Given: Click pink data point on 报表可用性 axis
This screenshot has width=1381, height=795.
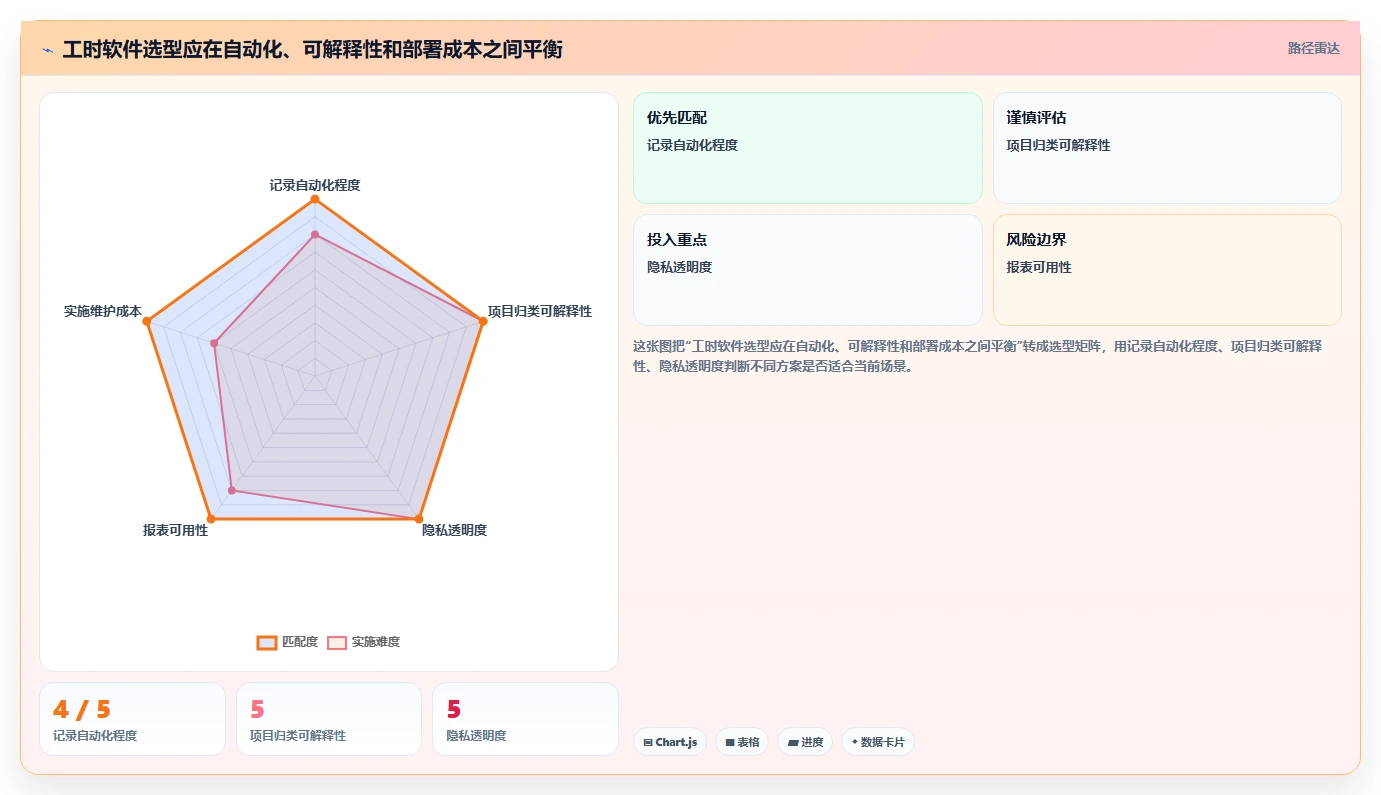Looking at the screenshot, I should pyautogui.click(x=232, y=490).
